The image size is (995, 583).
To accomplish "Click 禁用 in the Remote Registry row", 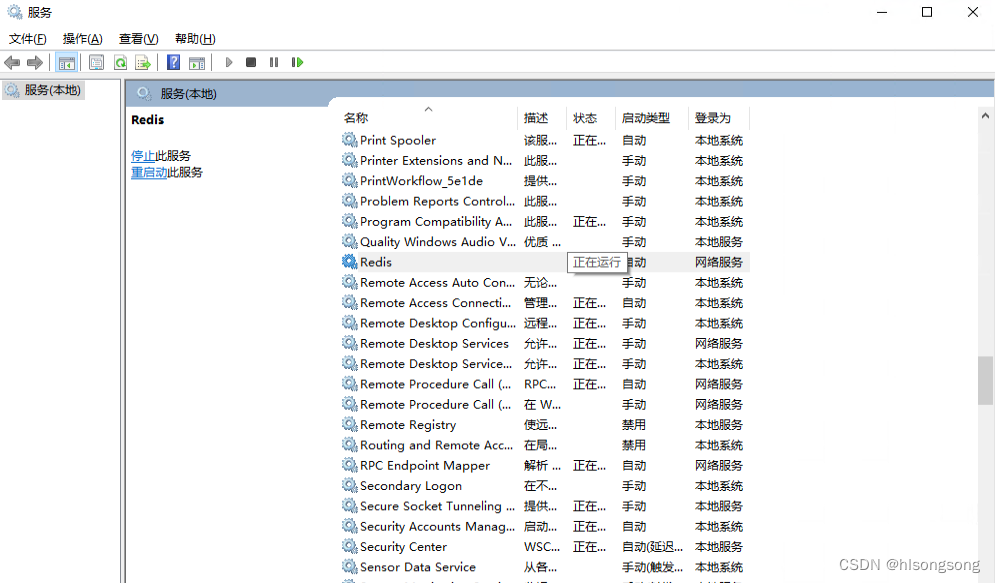I will pyautogui.click(x=633, y=424).
